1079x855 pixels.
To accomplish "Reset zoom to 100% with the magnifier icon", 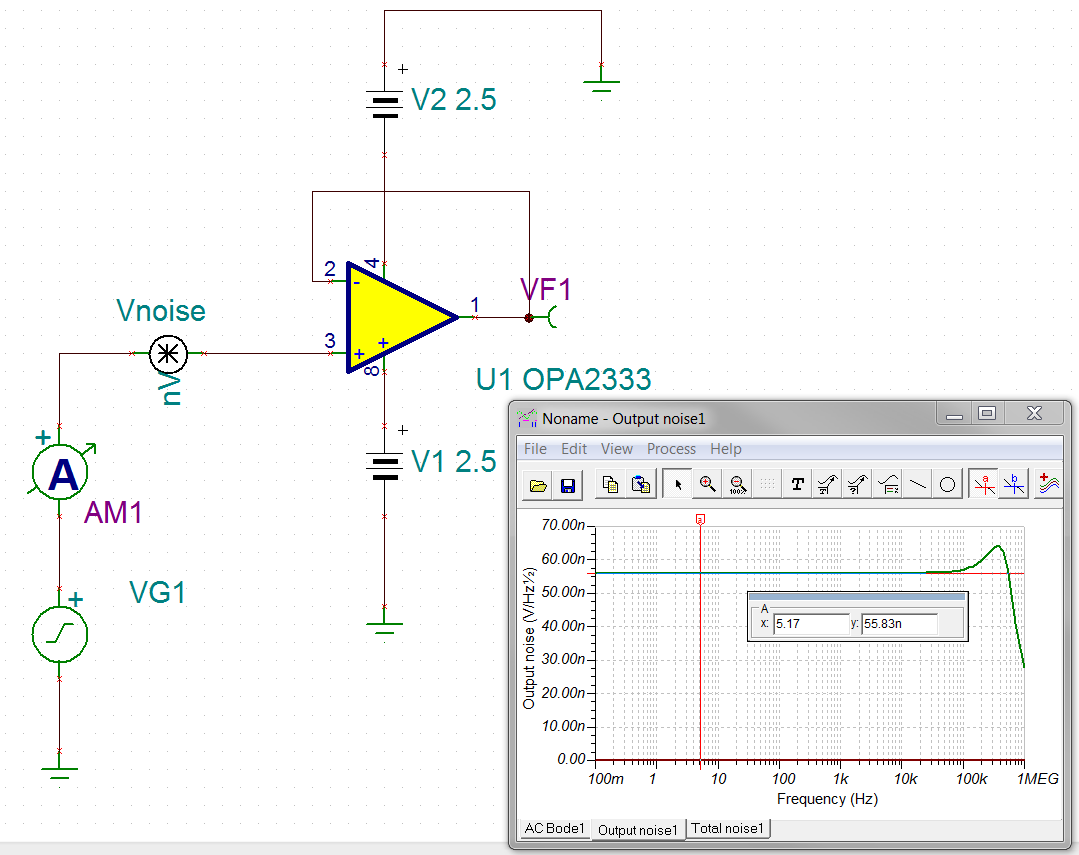I will [x=738, y=485].
